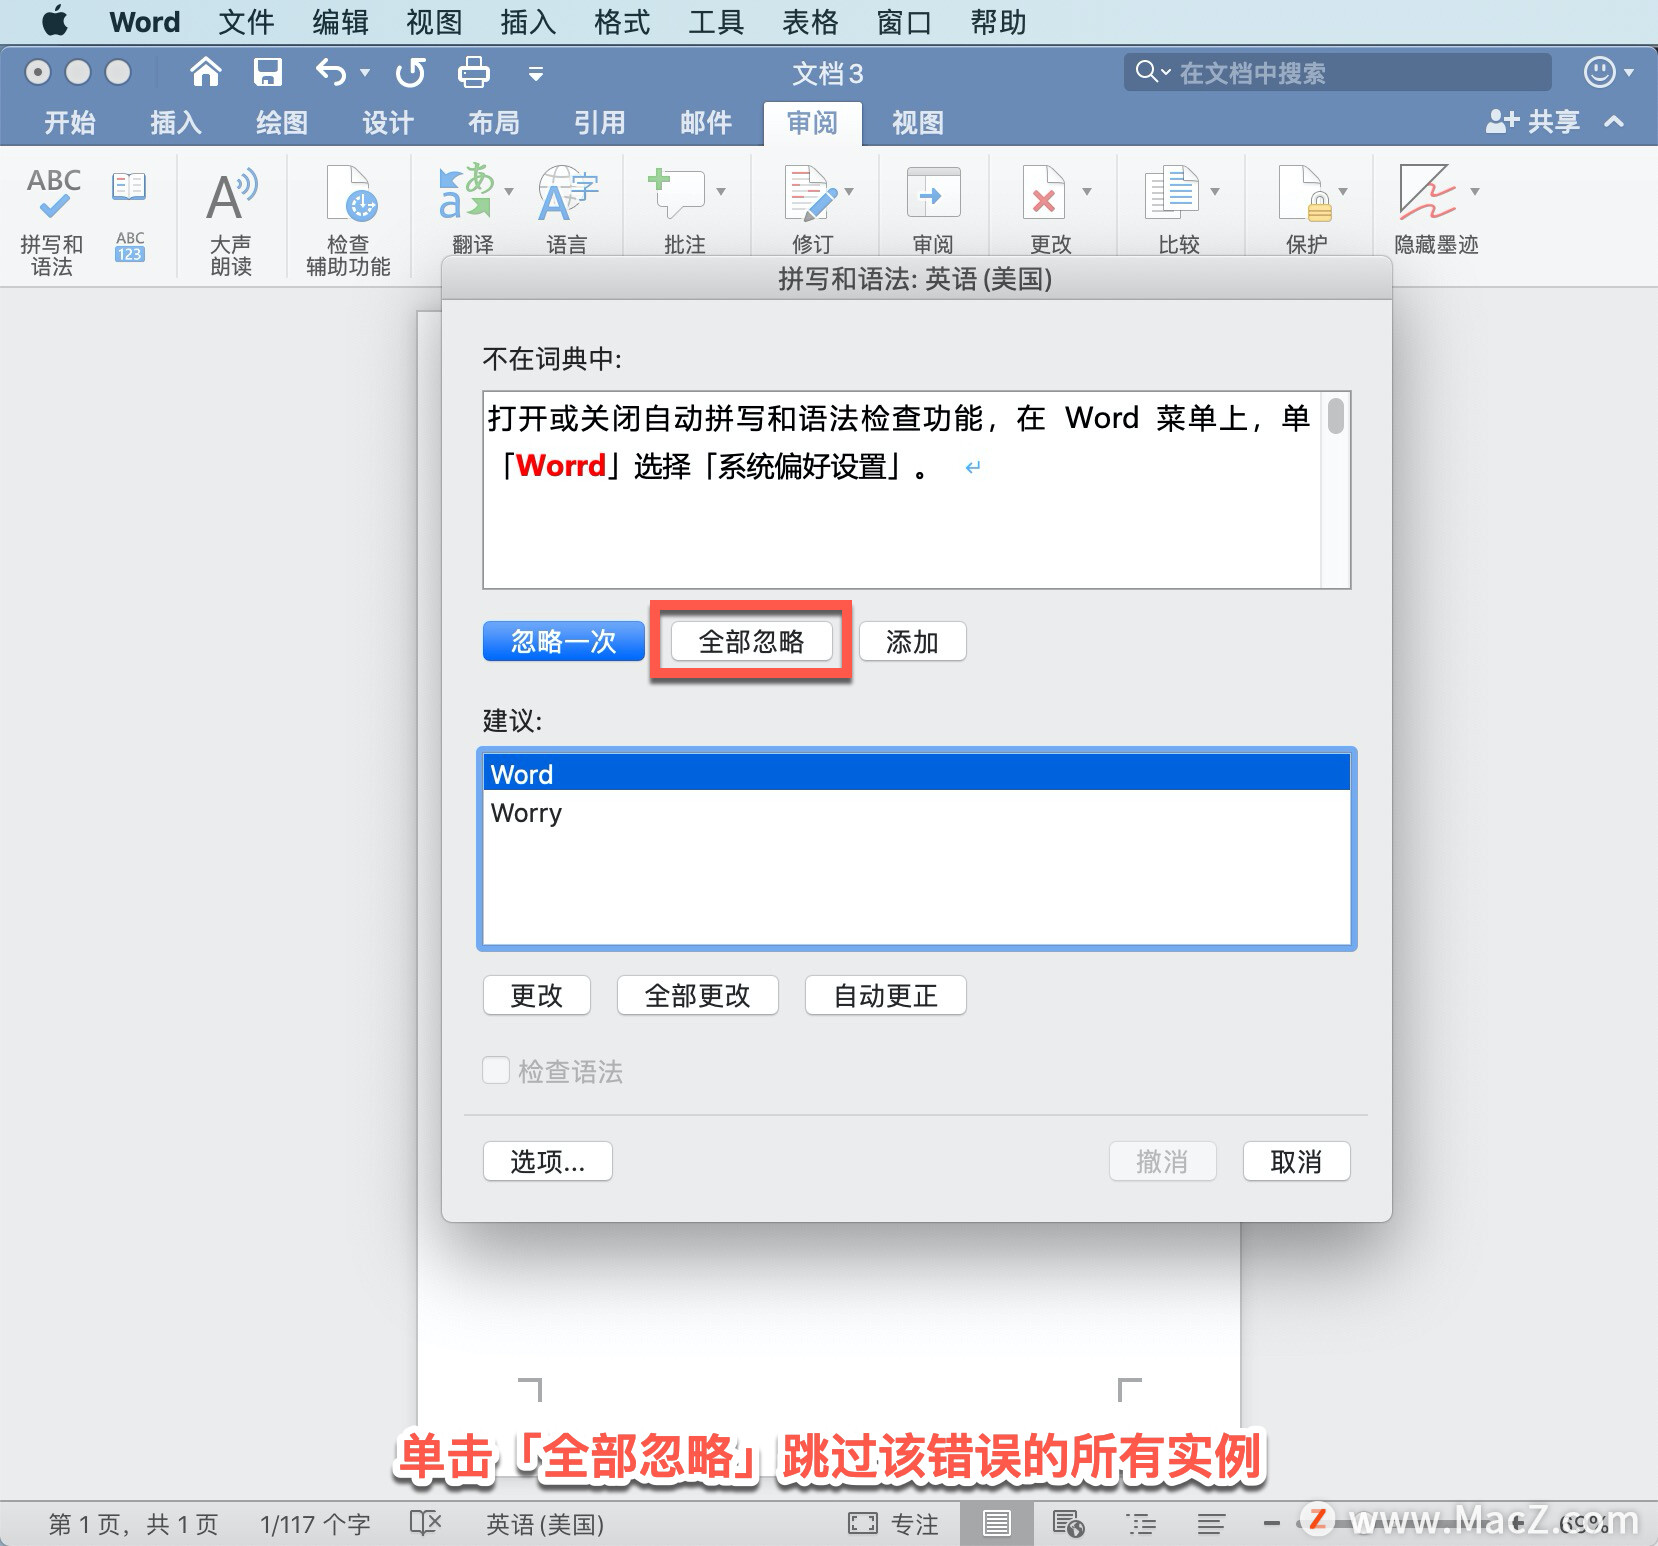Click the search in document field
This screenshot has height=1546, width=1658.
[1338, 72]
